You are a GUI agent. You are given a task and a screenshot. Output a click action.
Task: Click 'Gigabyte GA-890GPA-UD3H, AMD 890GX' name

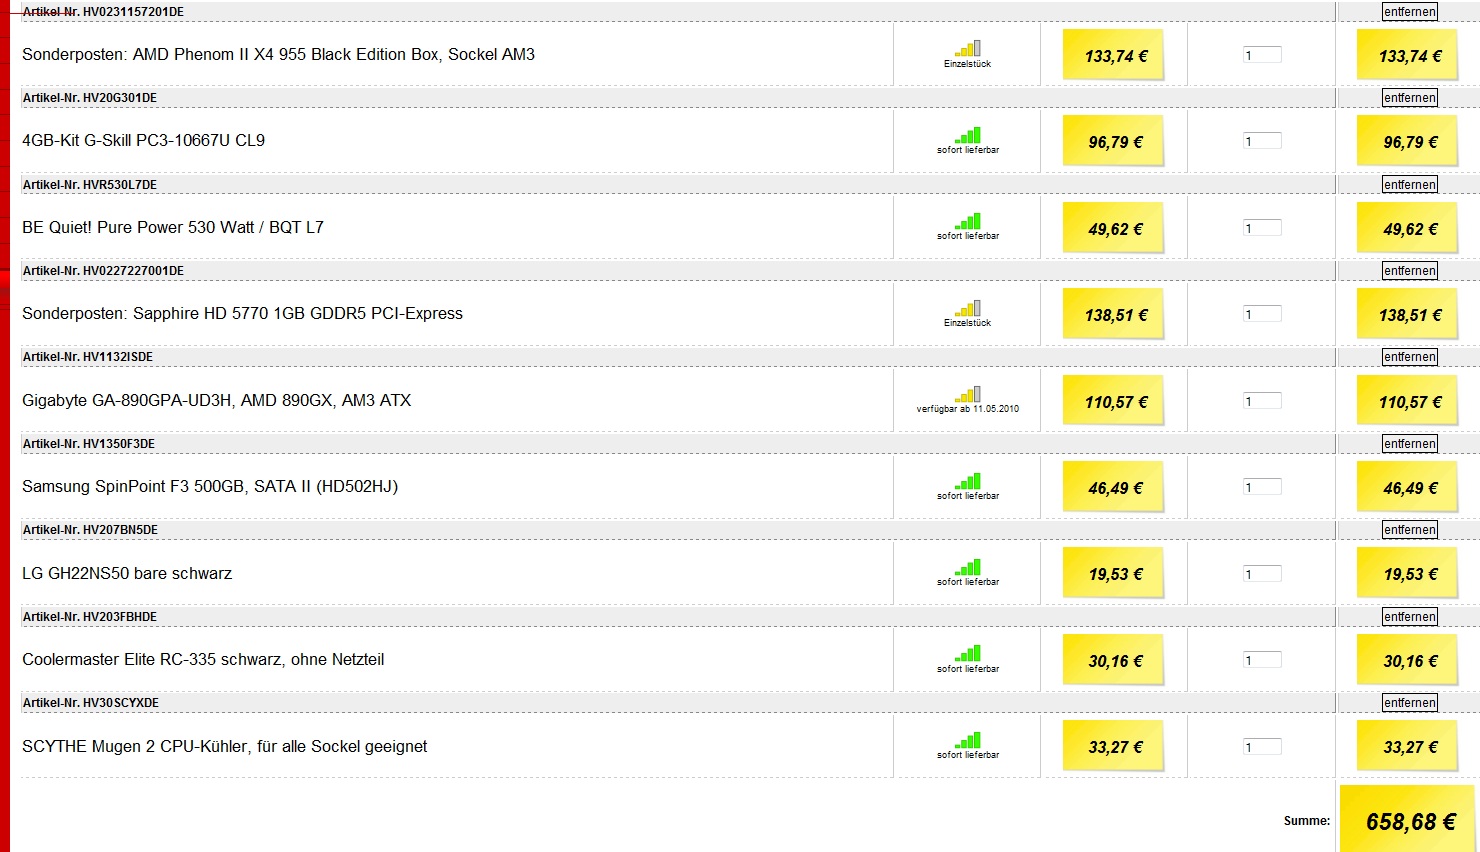216,401
